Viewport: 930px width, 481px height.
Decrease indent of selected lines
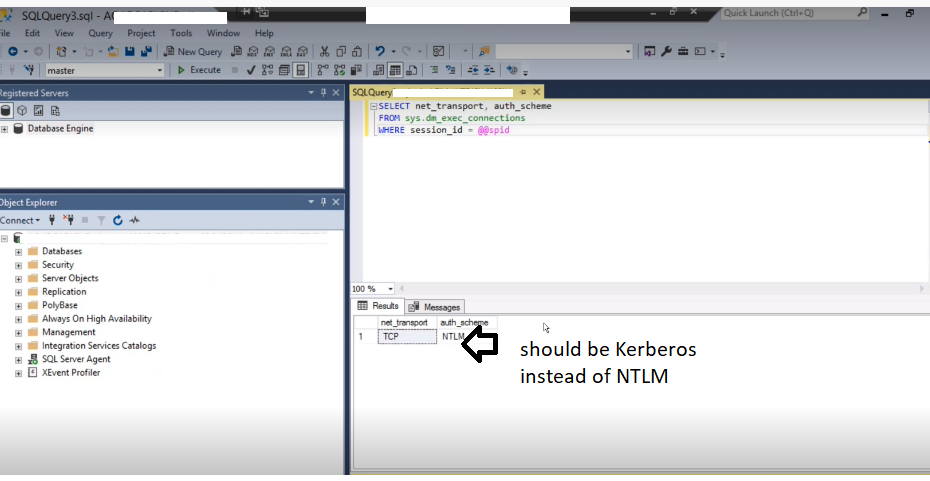[473, 70]
